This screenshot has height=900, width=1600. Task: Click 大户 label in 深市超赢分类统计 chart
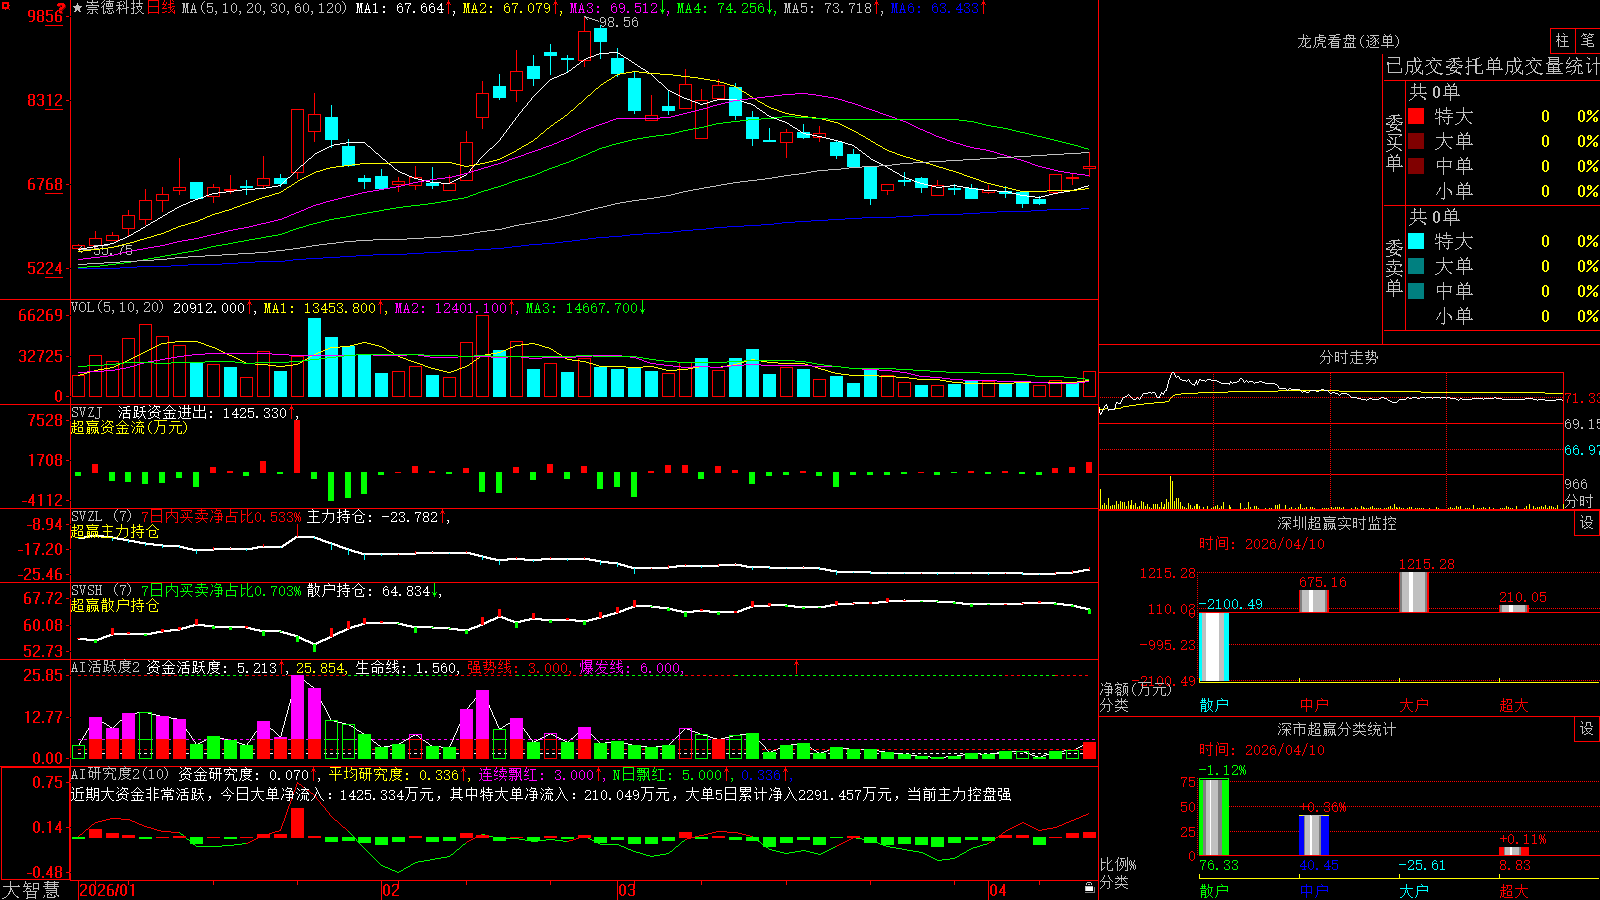1414,890
